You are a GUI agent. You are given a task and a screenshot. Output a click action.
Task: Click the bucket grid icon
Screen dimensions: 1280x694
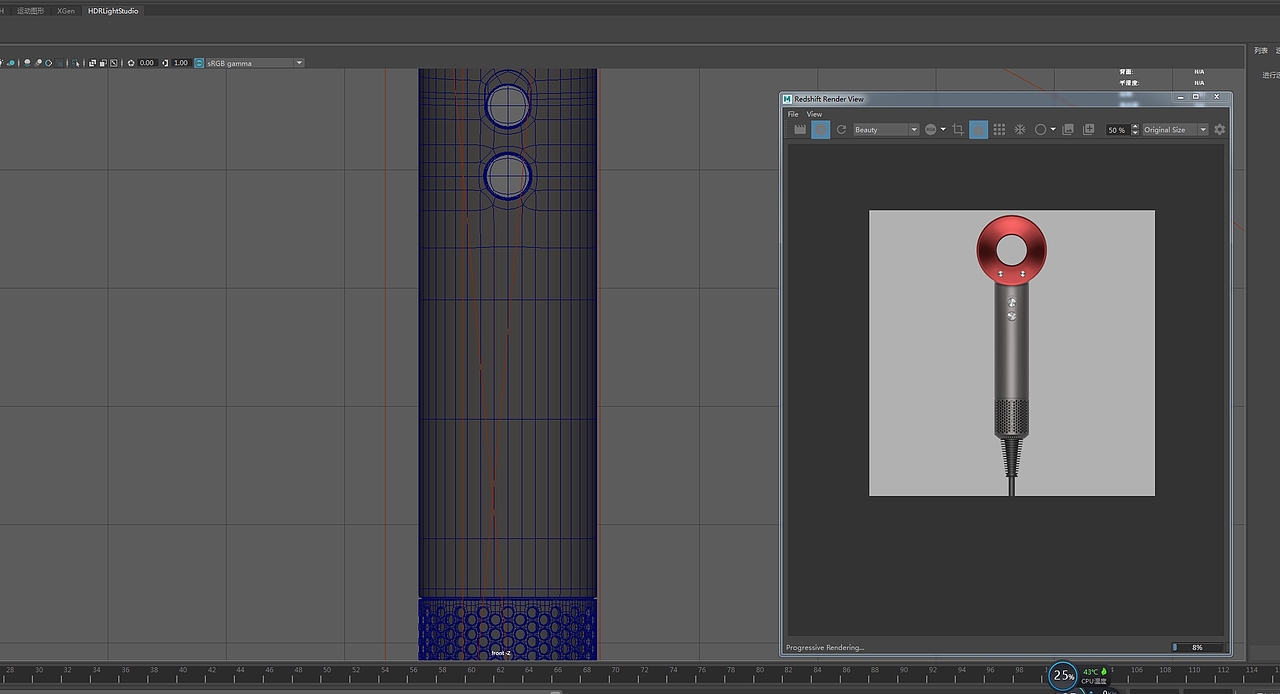pyautogui.click(x=999, y=130)
